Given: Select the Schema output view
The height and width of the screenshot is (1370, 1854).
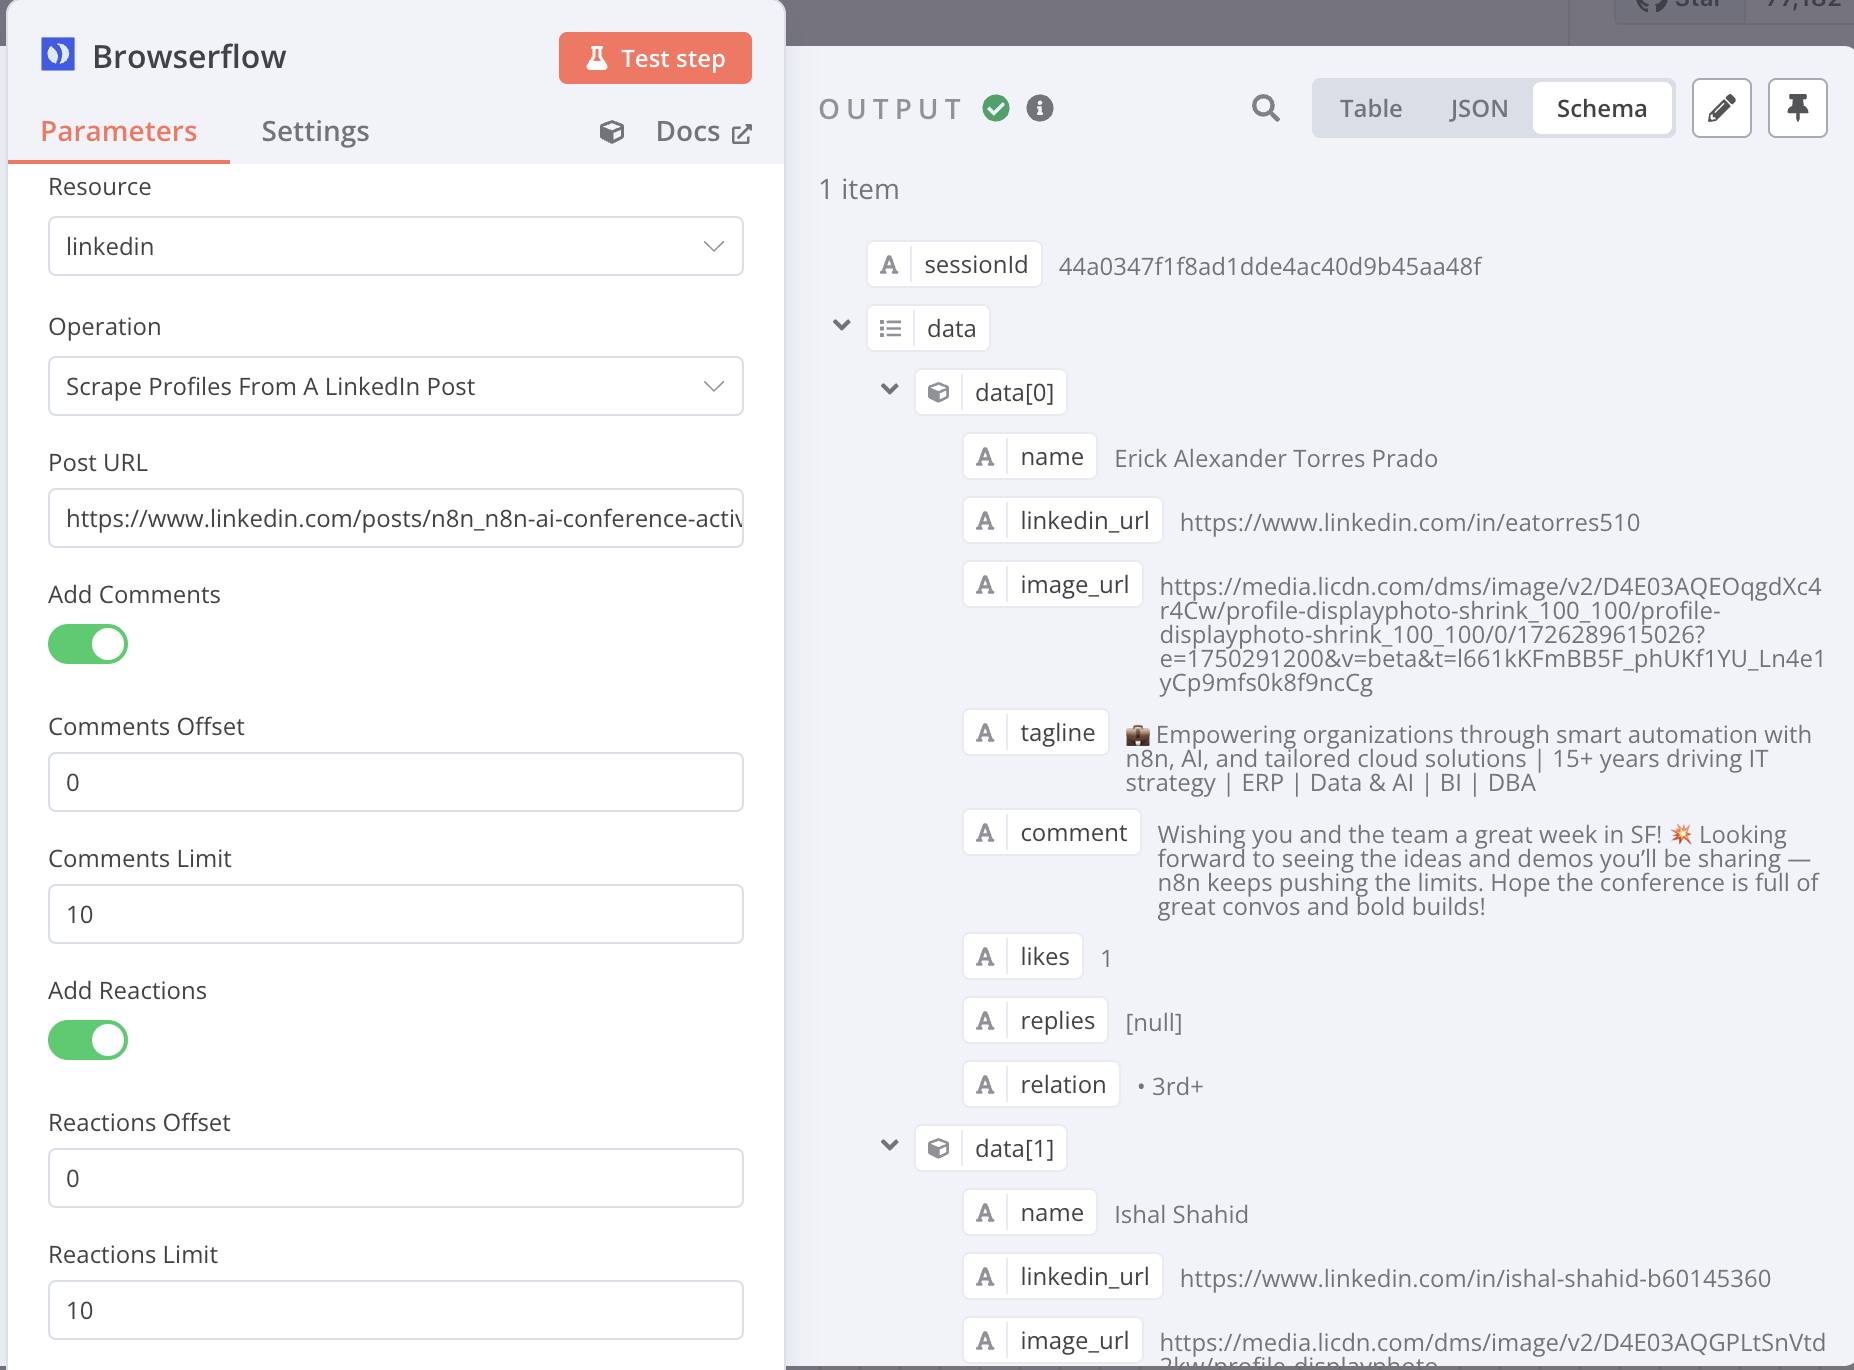Looking at the screenshot, I should pyautogui.click(x=1602, y=108).
